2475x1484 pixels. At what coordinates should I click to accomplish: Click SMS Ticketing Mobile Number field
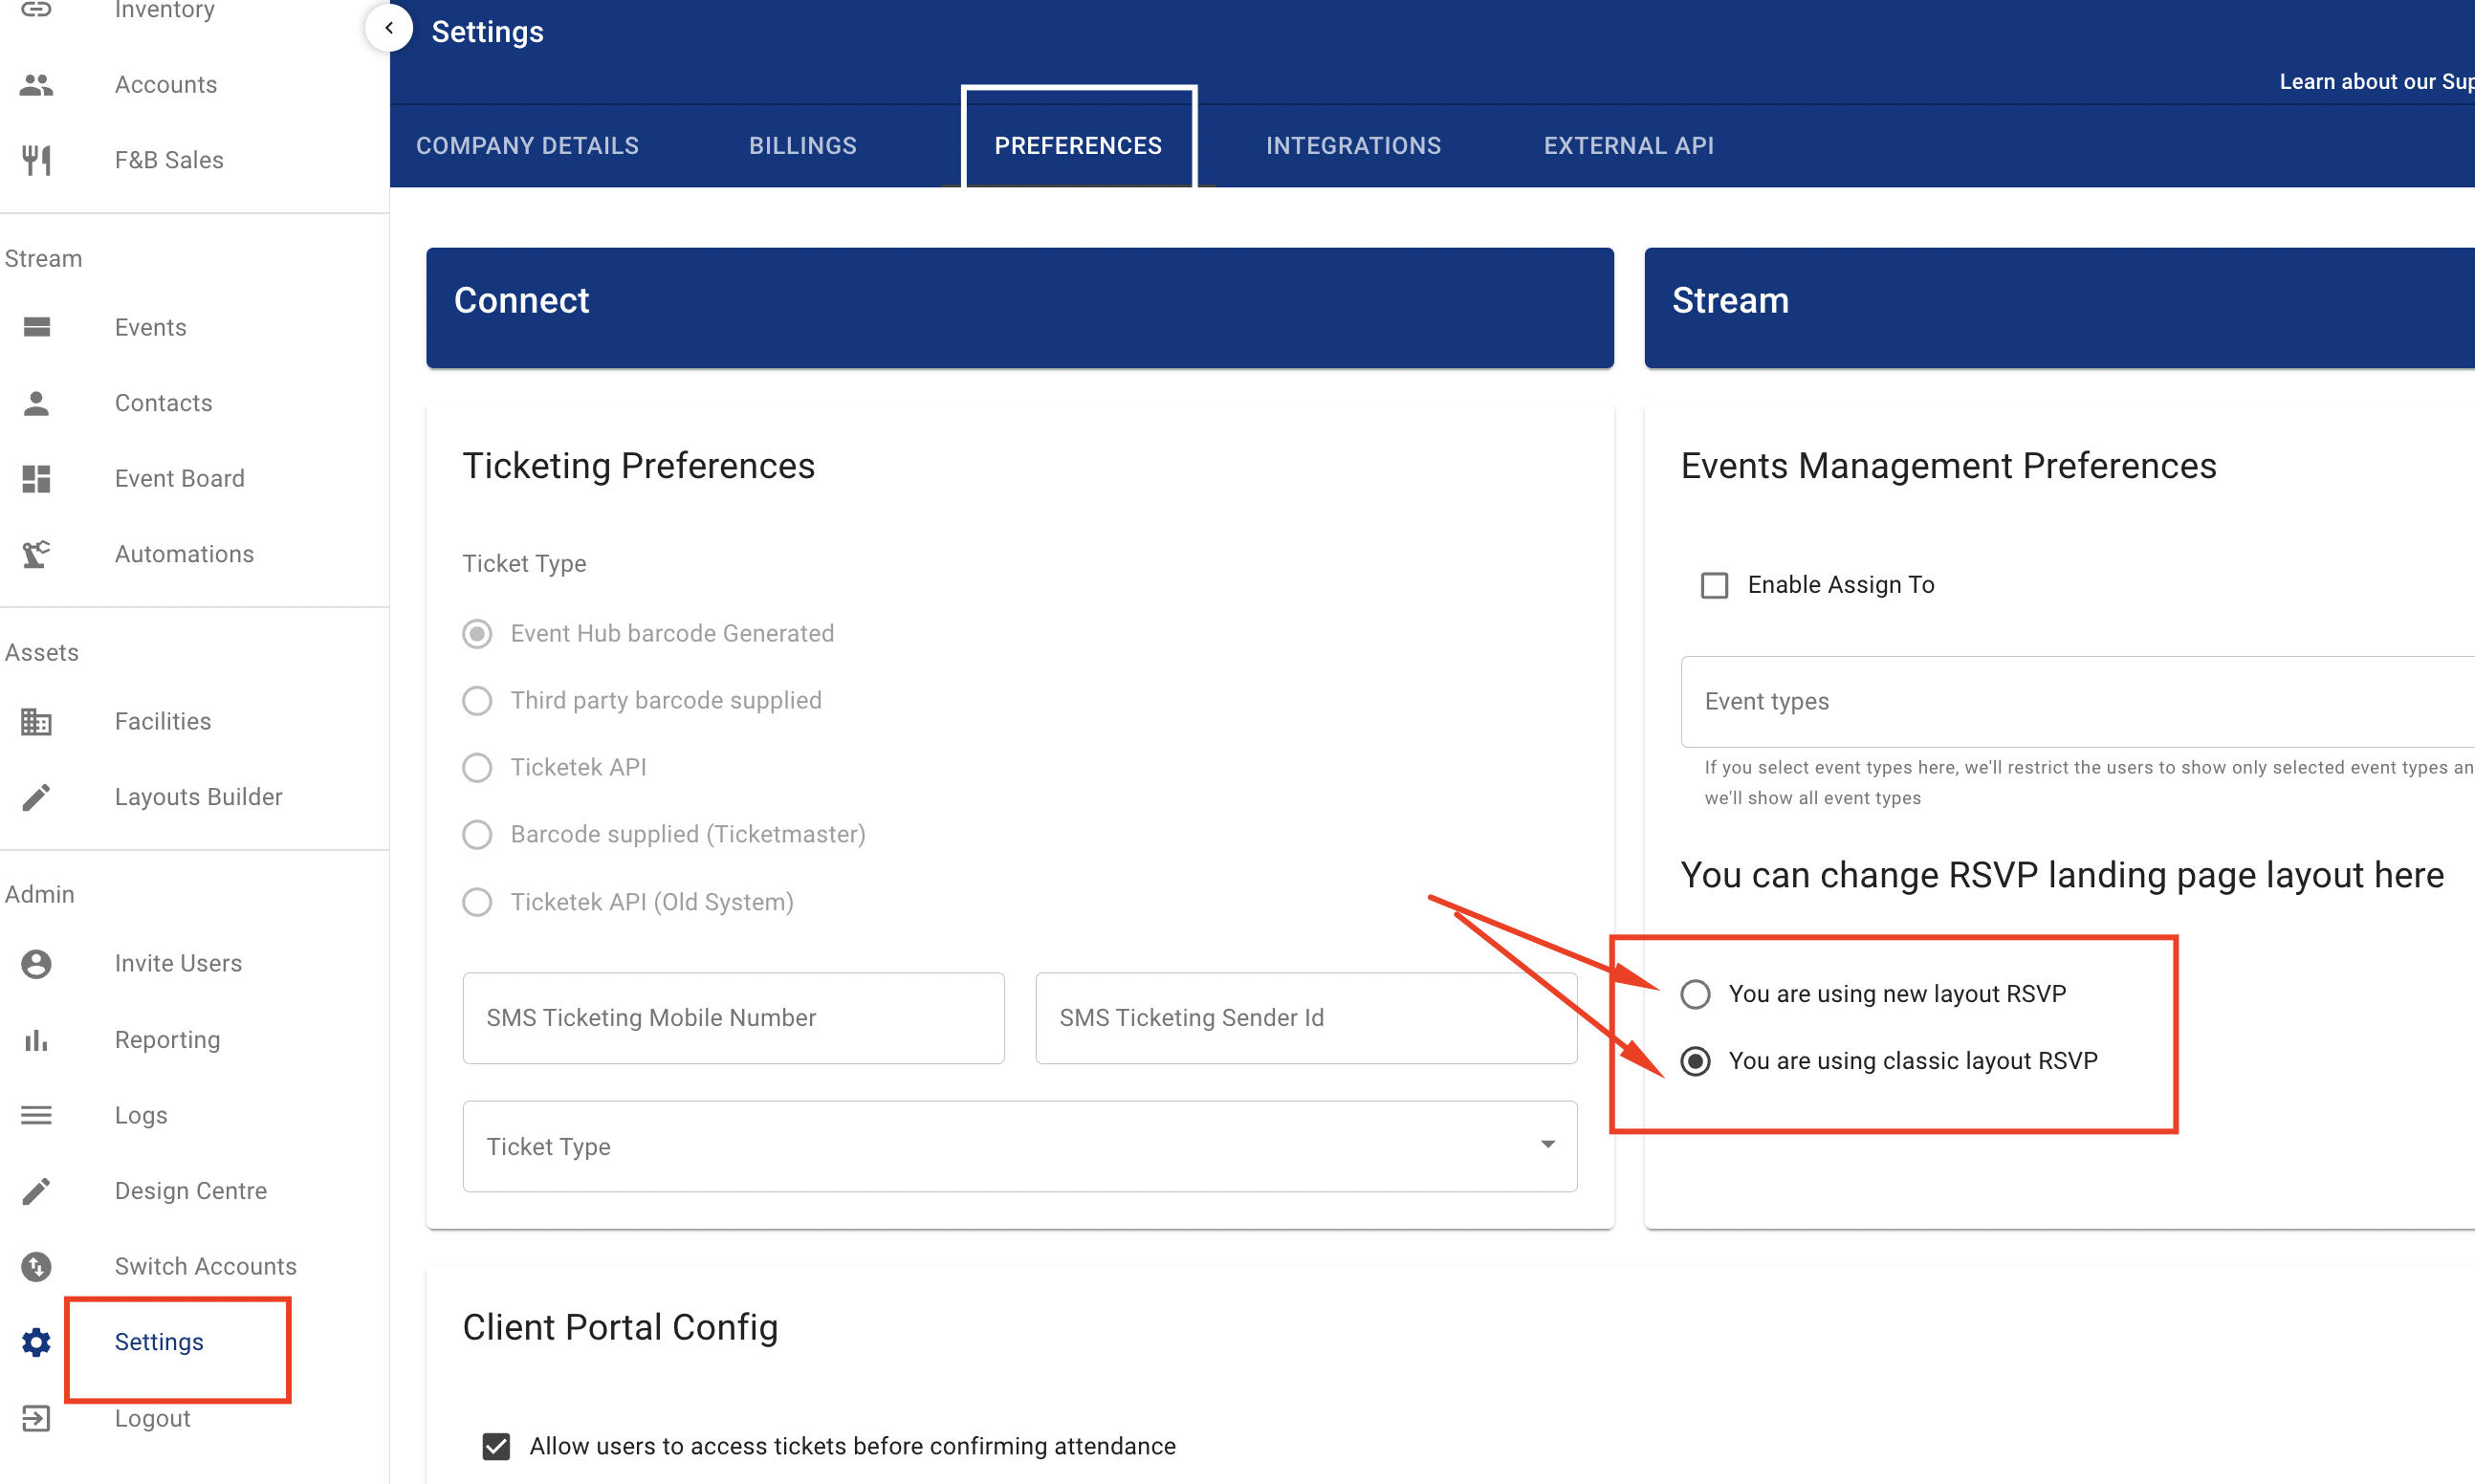click(733, 1018)
